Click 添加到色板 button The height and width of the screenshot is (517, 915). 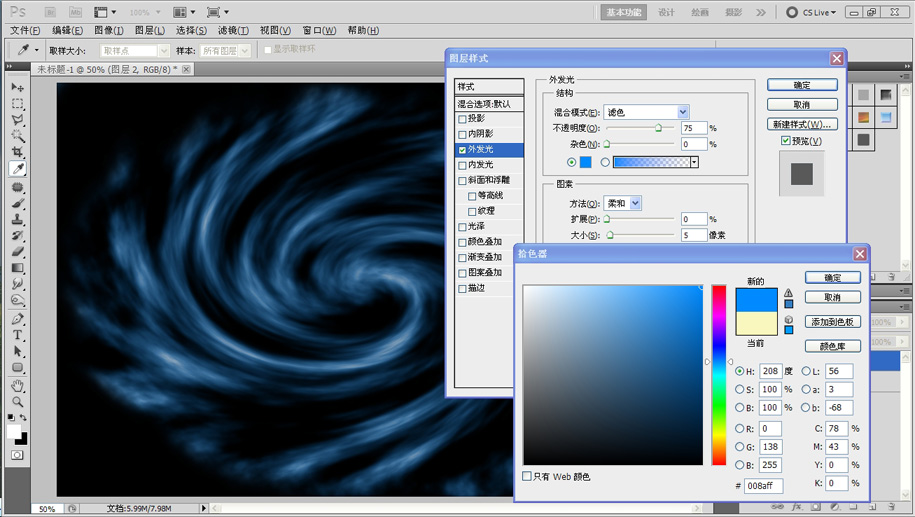point(833,322)
